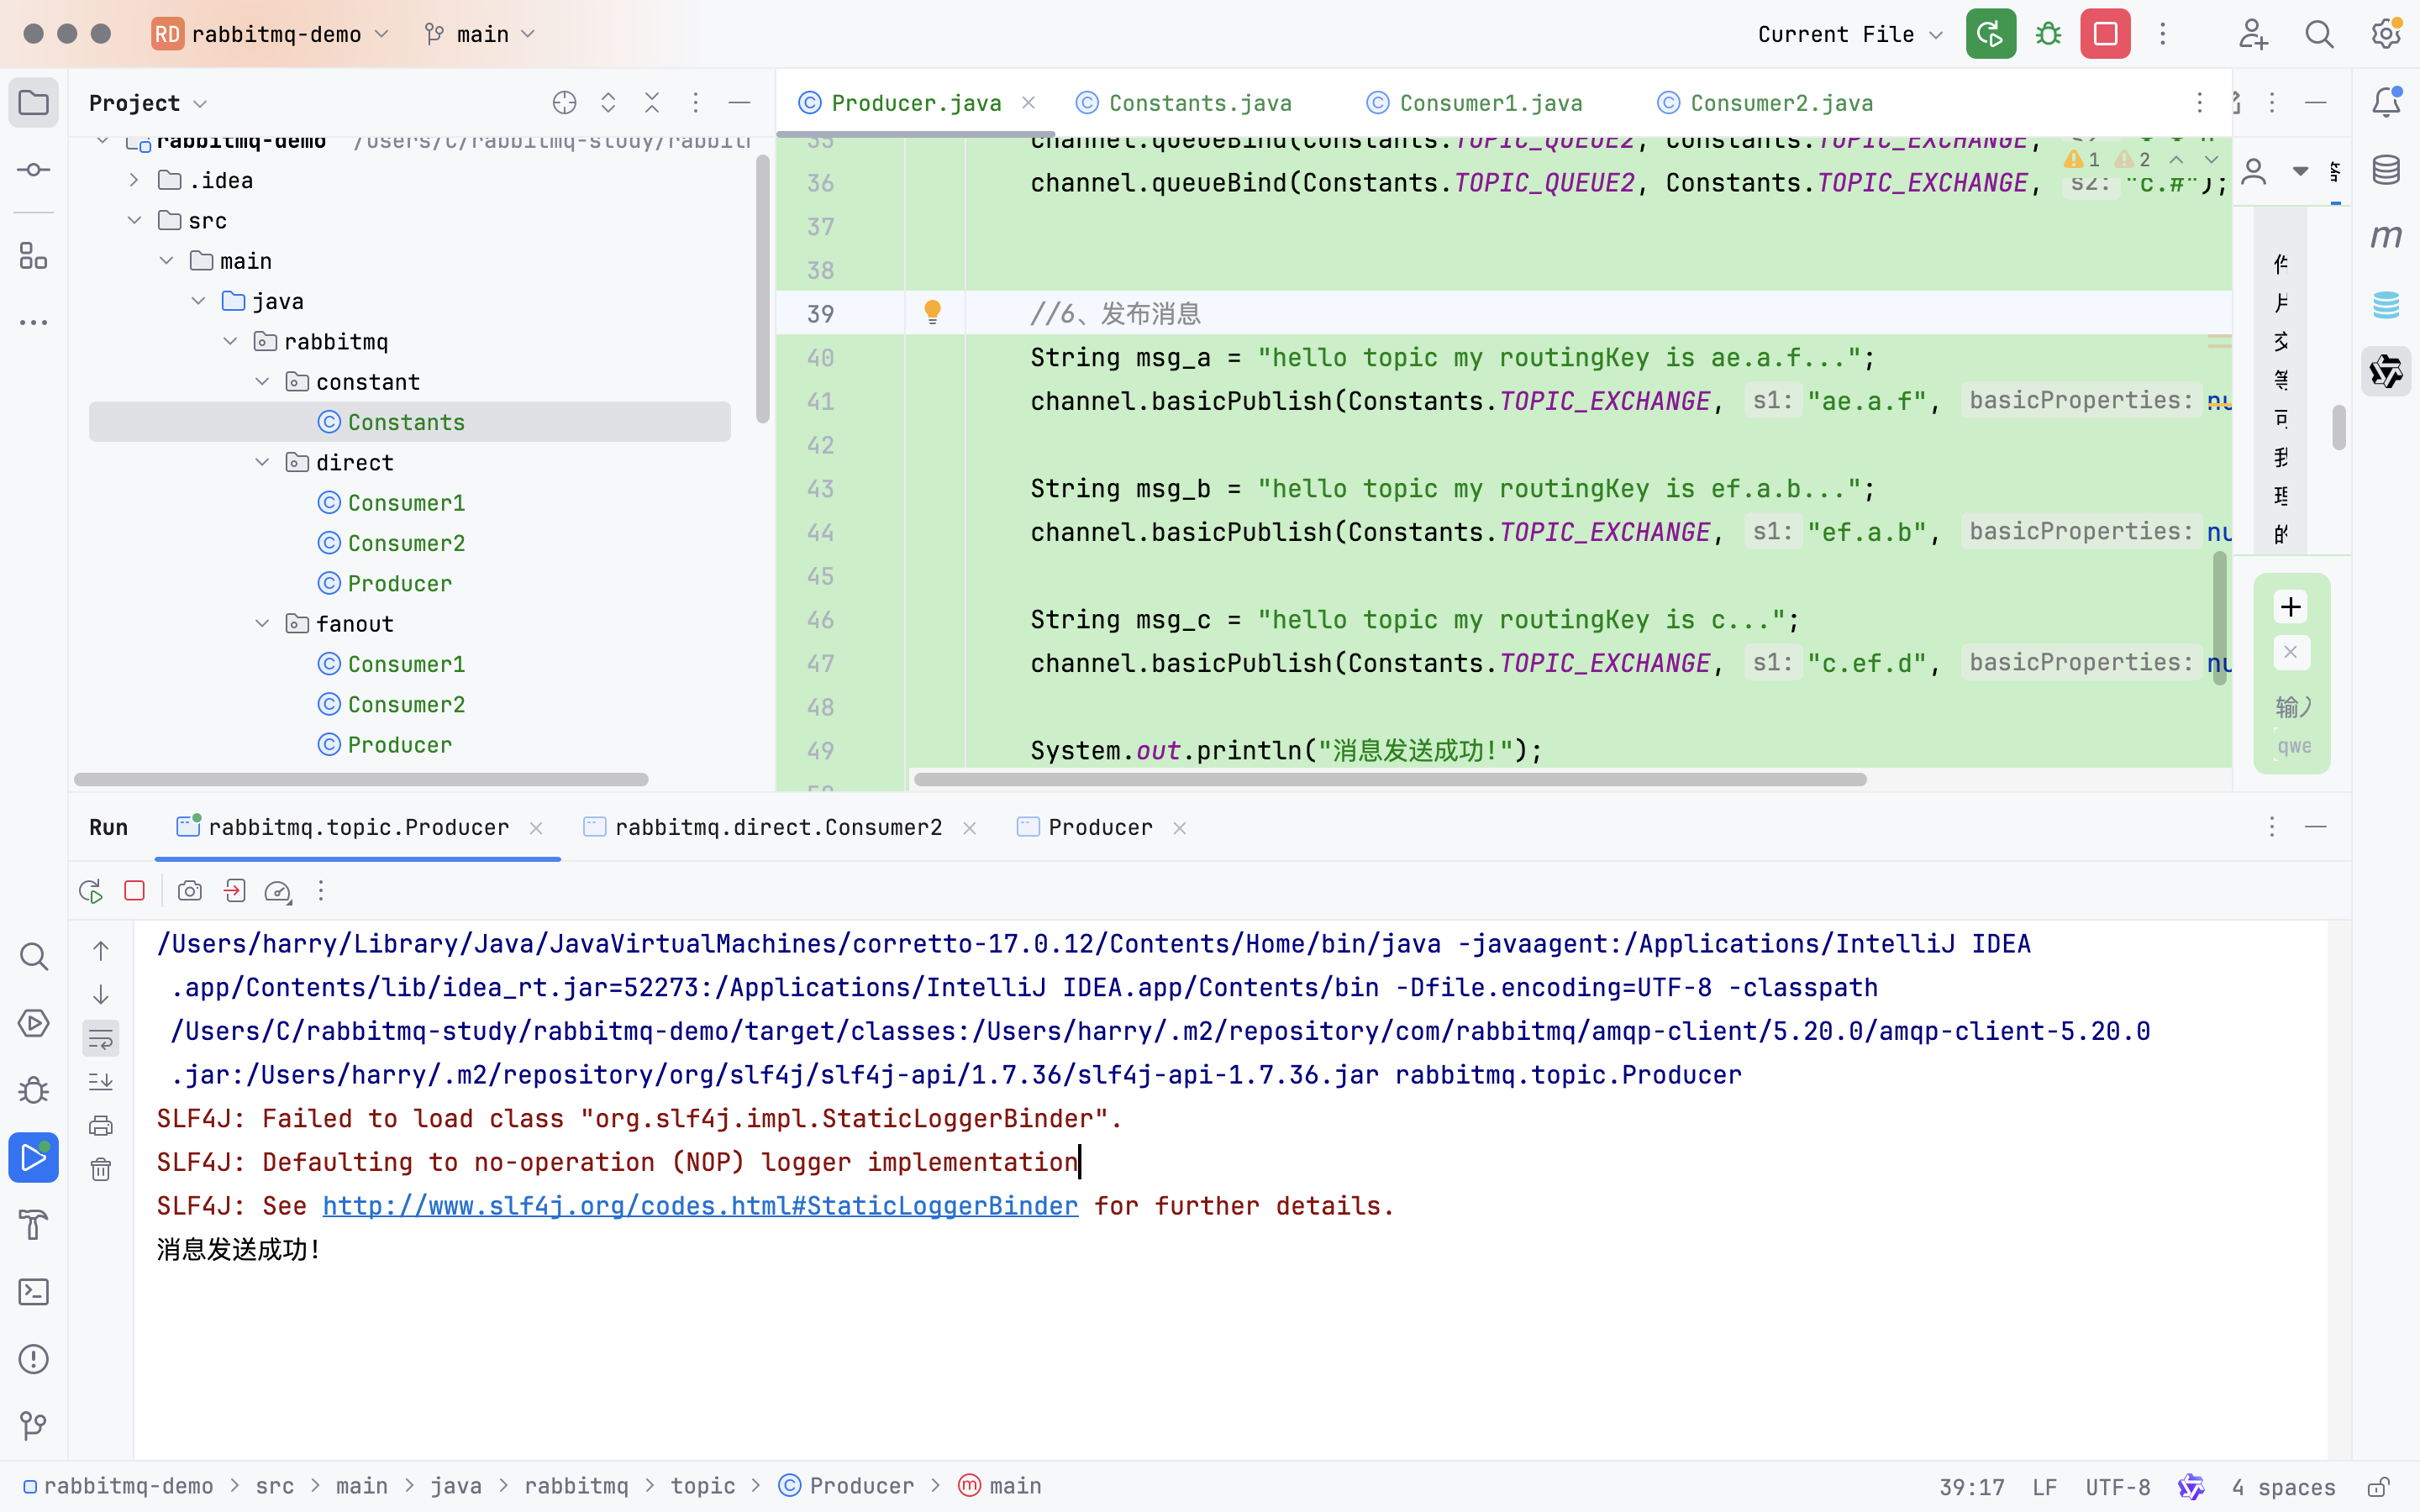Stop the running process in Run panel
Screen dimensions: 2420x1512
tap(135, 891)
